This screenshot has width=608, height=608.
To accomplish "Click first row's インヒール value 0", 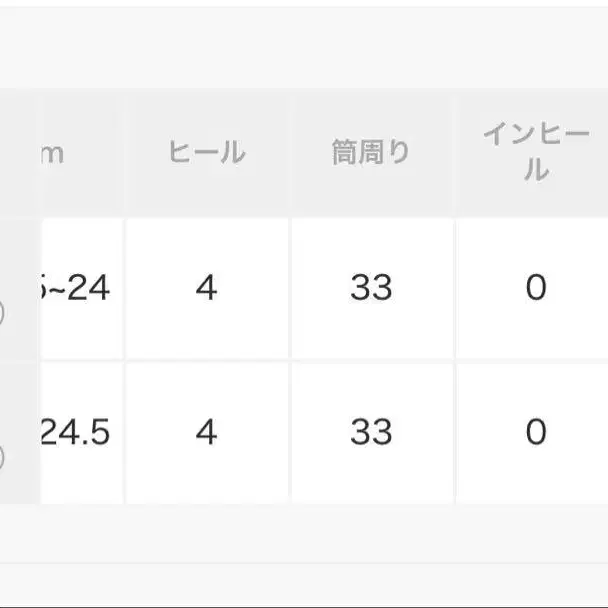I will click(x=535, y=289).
